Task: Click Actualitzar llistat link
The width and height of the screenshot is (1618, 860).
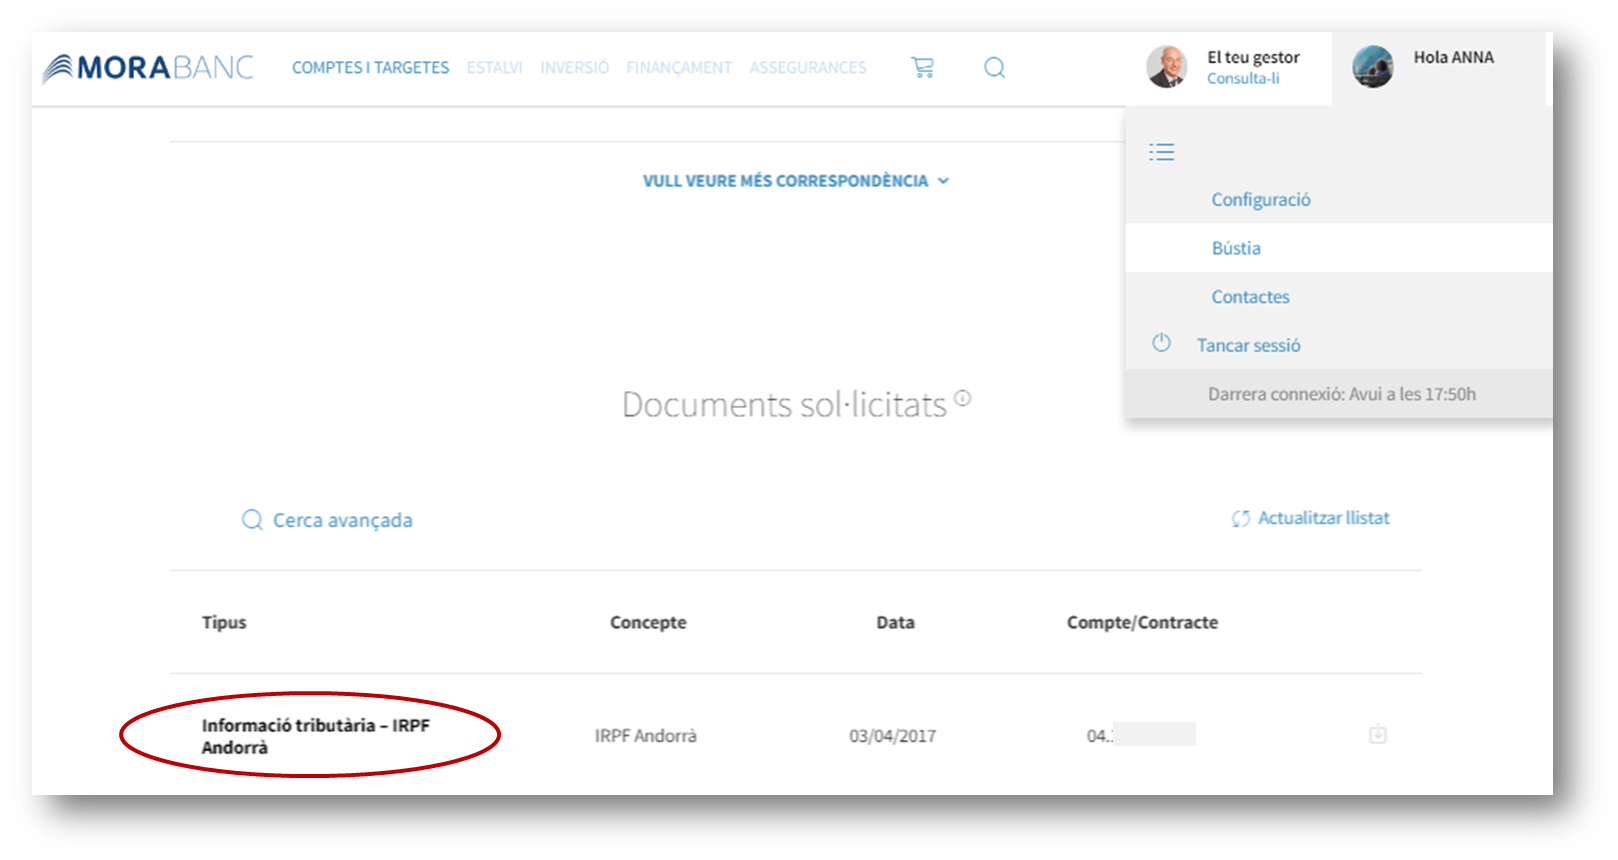Action: [1324, 518]
